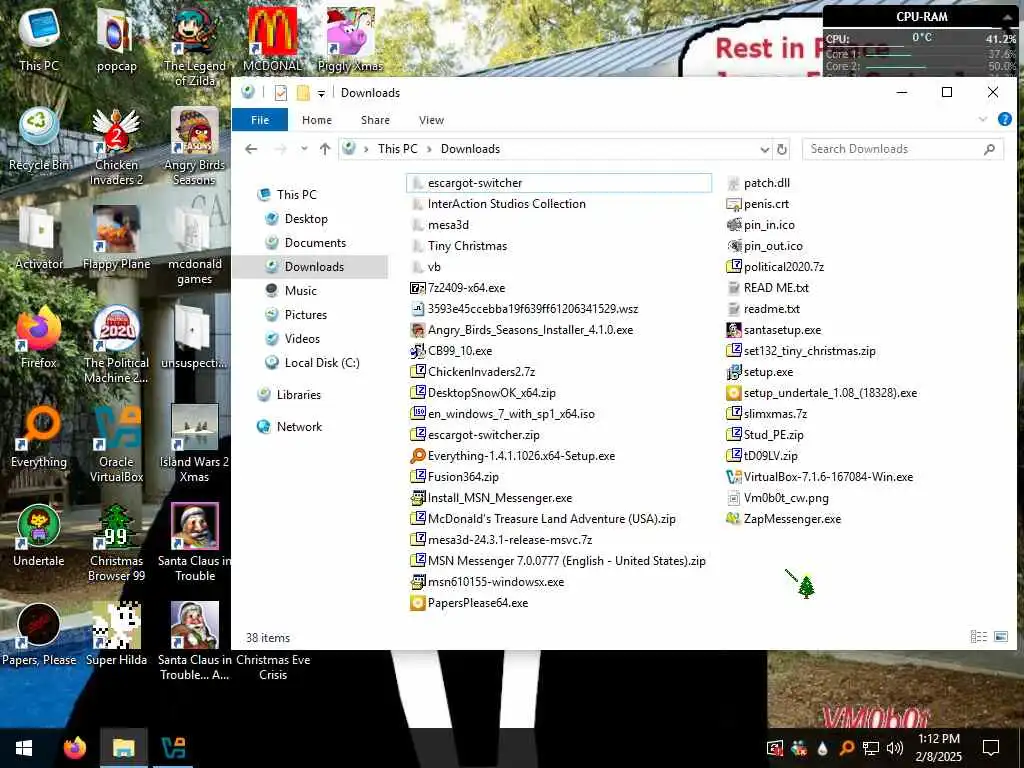Open the View ribbon tab

pyautogui.click(x=431, y=120)
